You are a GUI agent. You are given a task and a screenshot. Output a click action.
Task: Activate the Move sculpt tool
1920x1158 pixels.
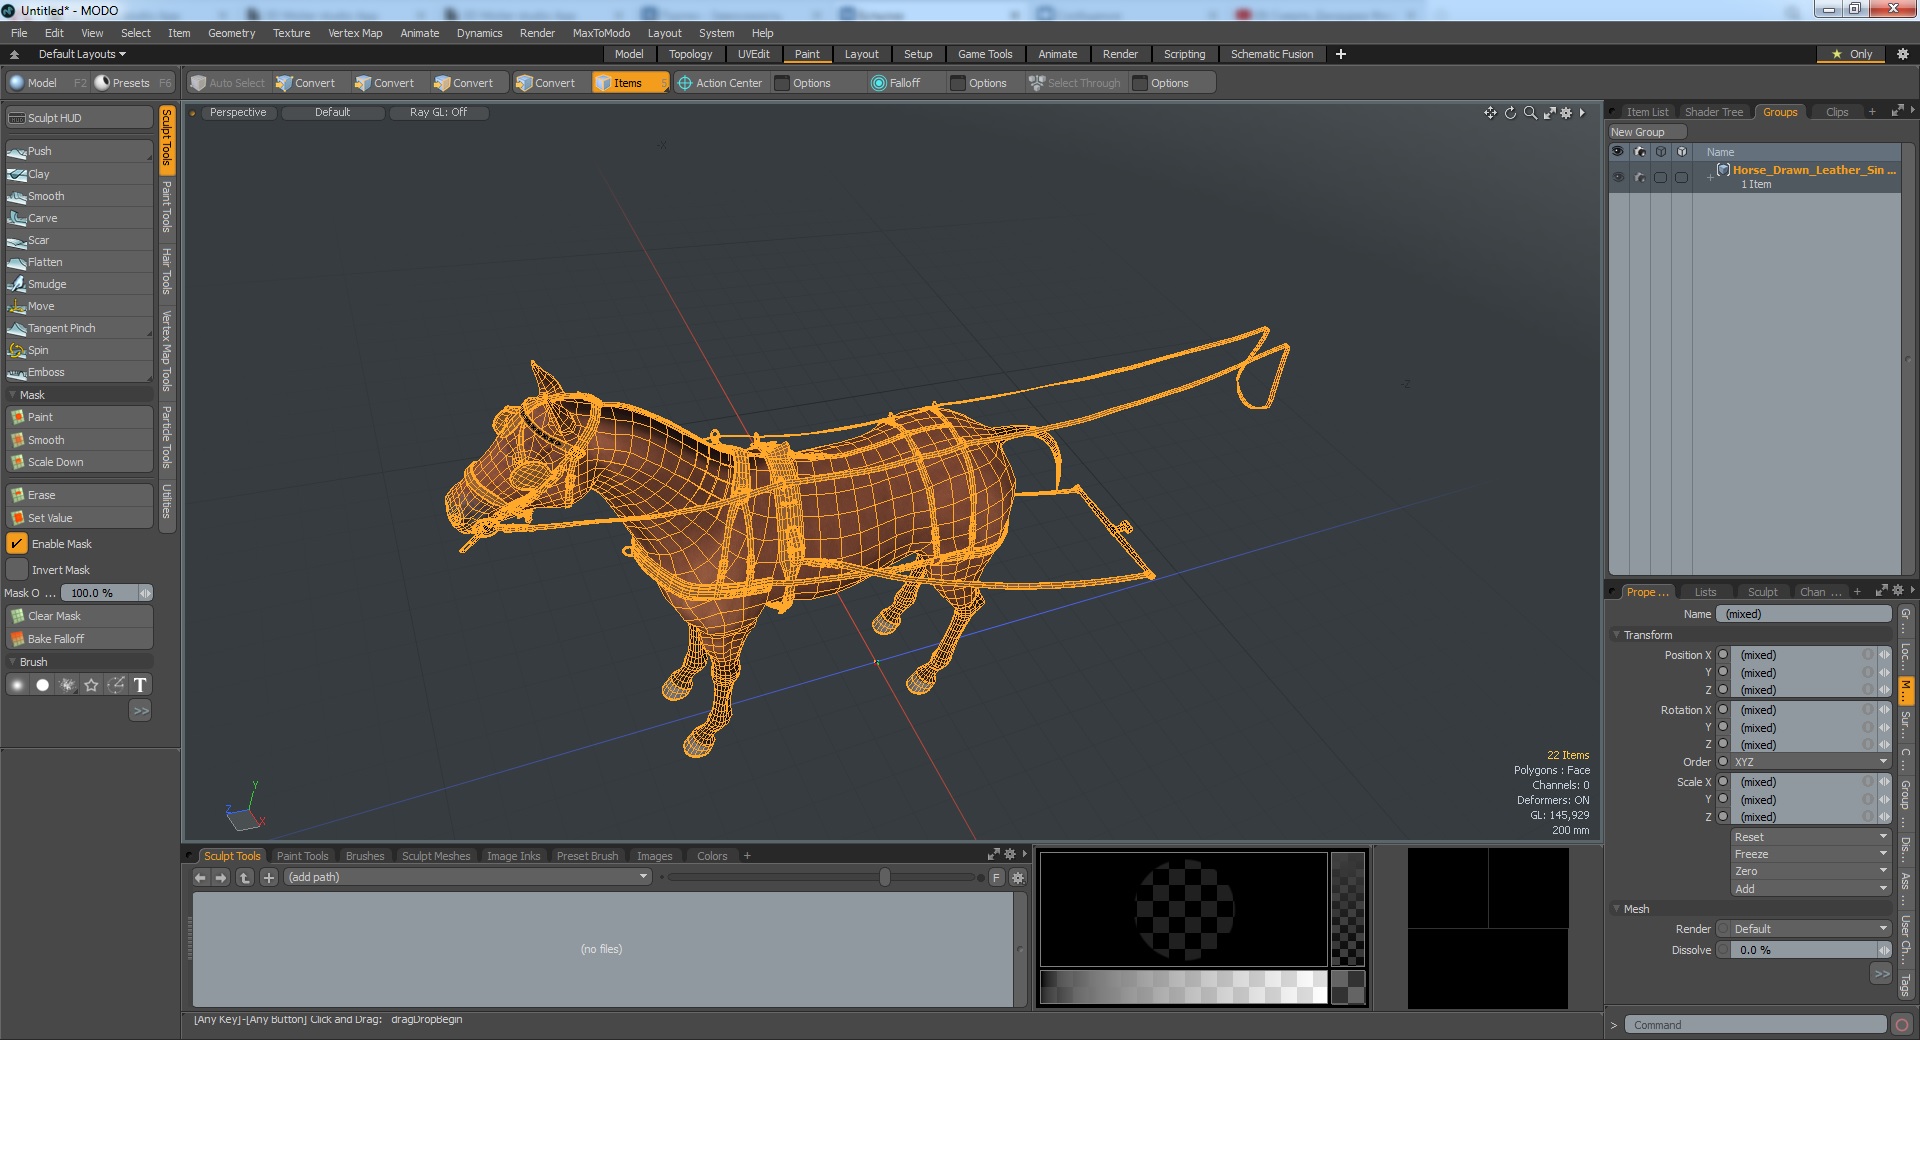click(79, 306)
